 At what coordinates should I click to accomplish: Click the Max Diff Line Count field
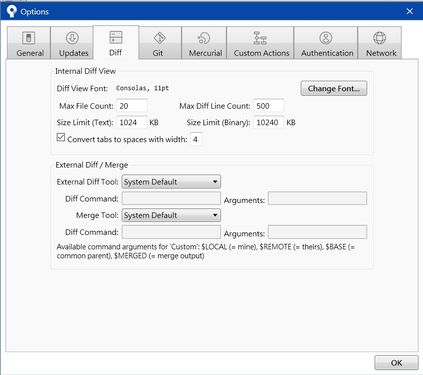(x=269, y=106)
